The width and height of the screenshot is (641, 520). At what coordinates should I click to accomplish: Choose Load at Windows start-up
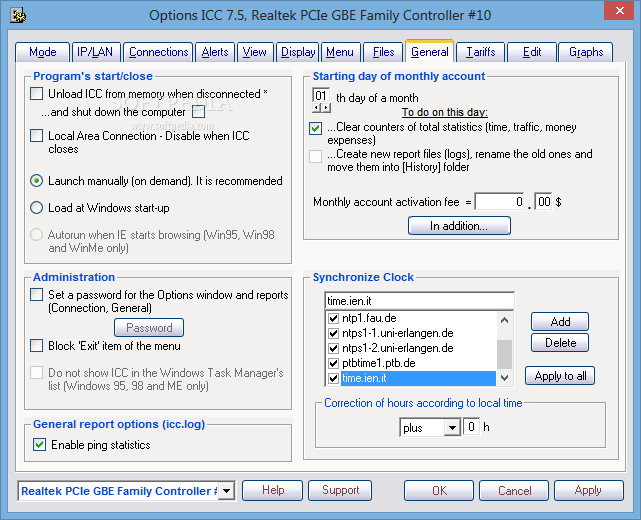click(x=36, y=208)
